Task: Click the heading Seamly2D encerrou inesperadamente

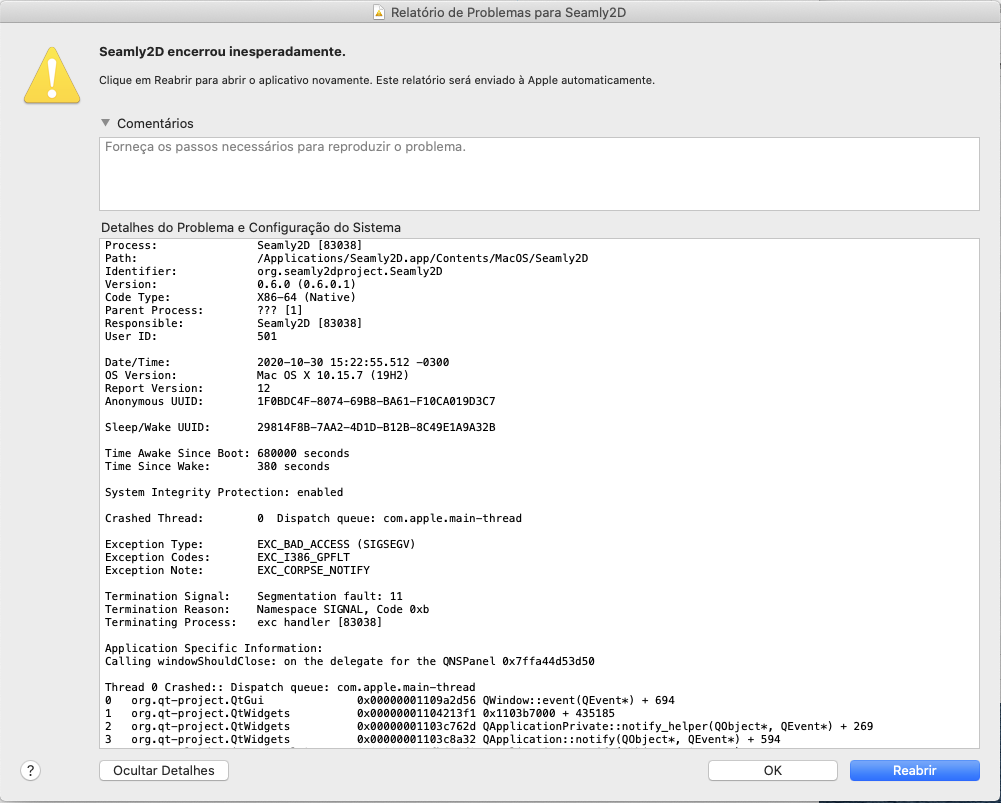Action: coord(222,51)
